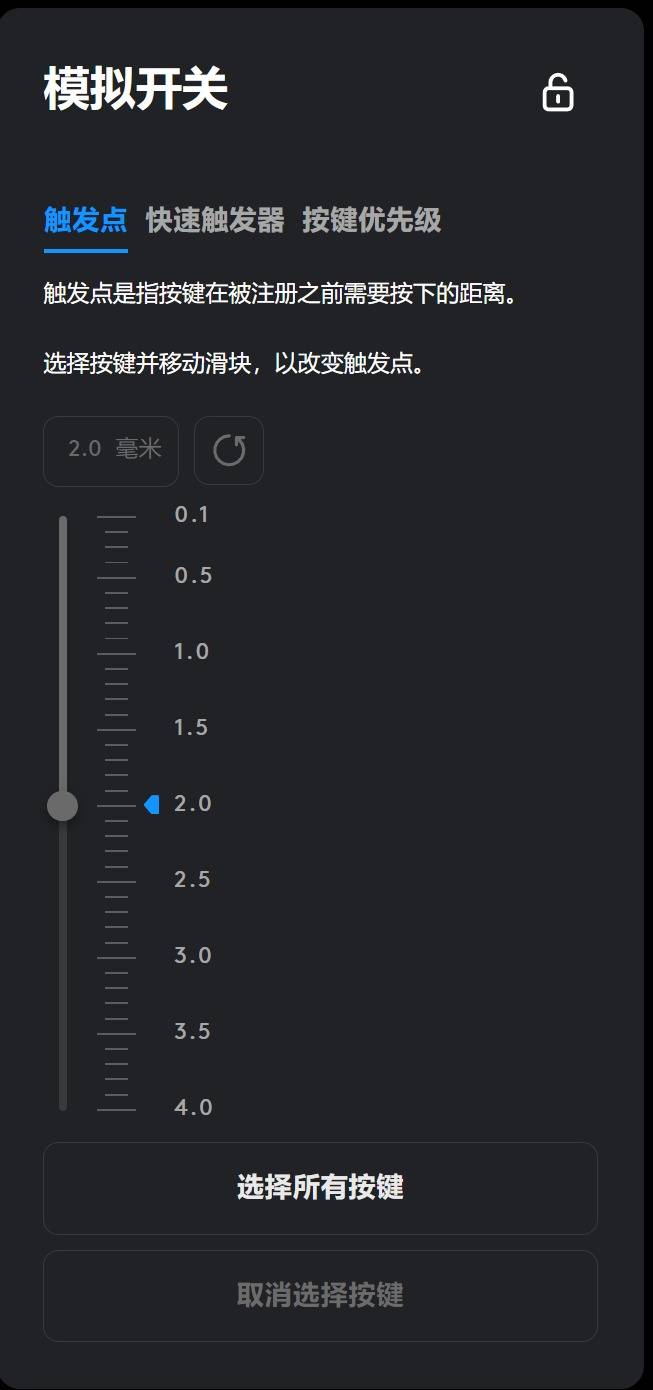The width and height of the screenshot is (653, 1390).
Task: Click the unlock padlock icon
Action: click(x=557, y=92)
